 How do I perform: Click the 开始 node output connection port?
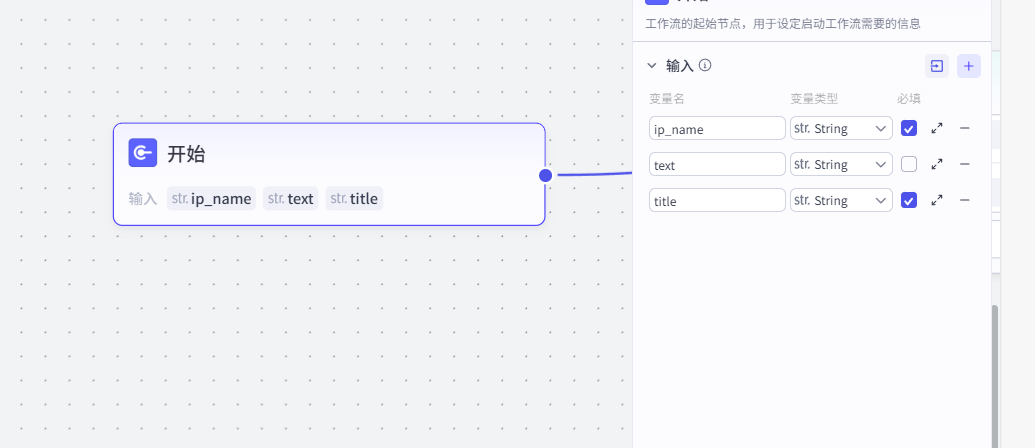[x=545, y=175]
